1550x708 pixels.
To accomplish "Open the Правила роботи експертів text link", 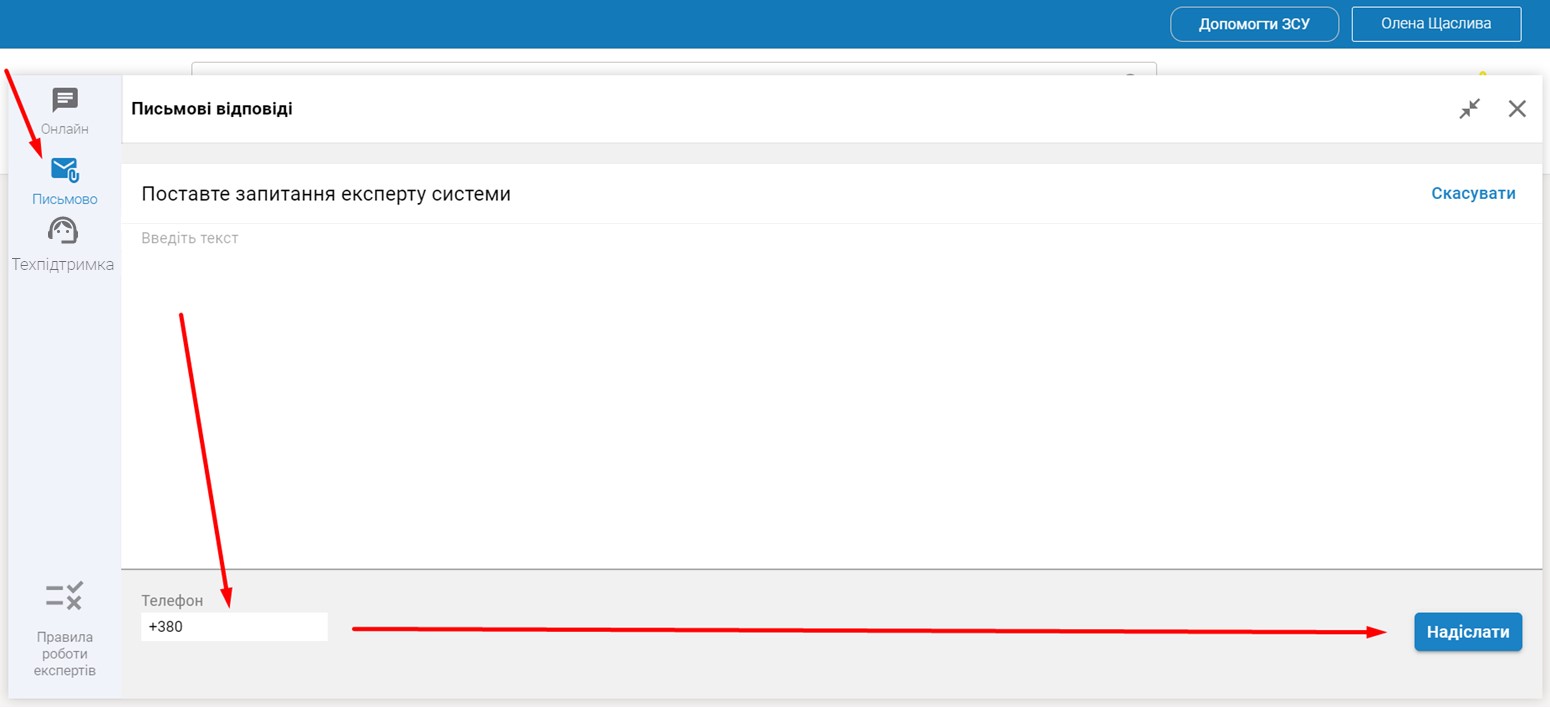I will click(x=65, y=653).
